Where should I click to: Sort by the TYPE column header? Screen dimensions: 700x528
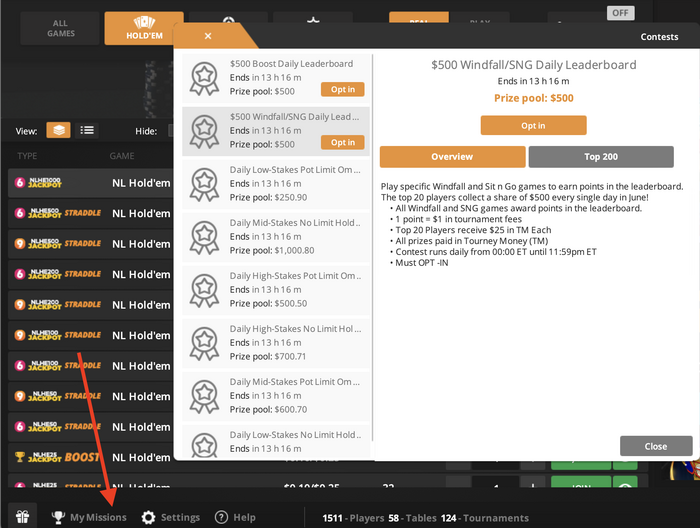[27, 156]
